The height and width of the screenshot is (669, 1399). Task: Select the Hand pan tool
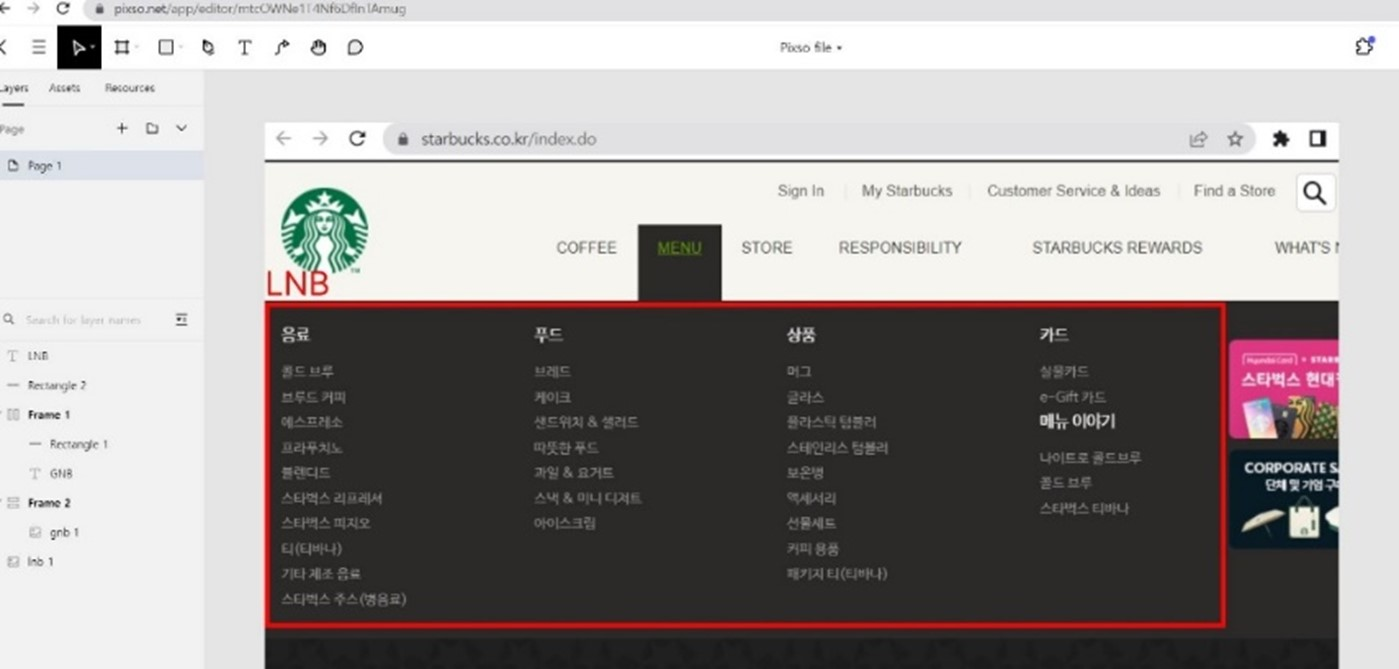click(x=318, y=47)
